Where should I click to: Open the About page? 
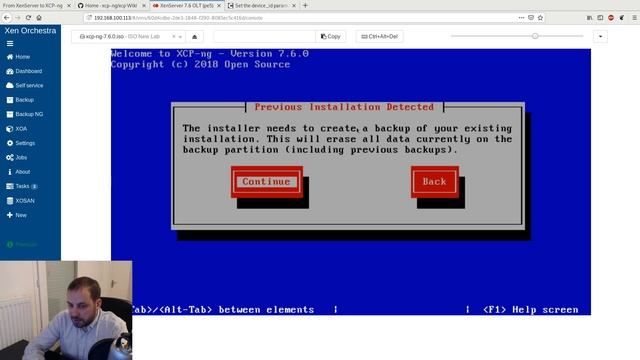point(19,172)
